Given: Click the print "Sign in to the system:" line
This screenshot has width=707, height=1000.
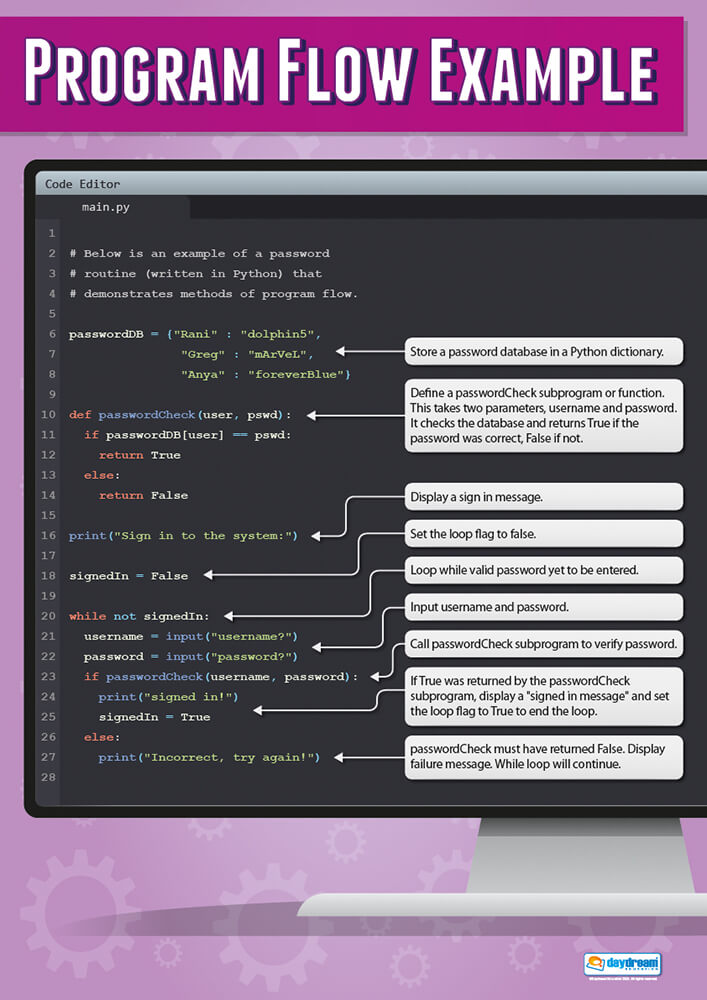Looking at the screenshot, I should 183,536.
